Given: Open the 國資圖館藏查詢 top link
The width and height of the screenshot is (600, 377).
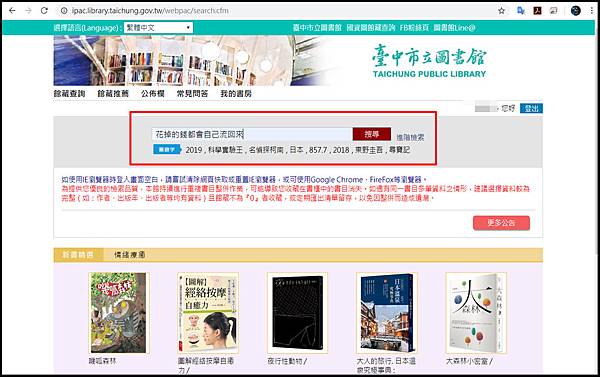Looking at the screenshot, I should pos(371,28).
